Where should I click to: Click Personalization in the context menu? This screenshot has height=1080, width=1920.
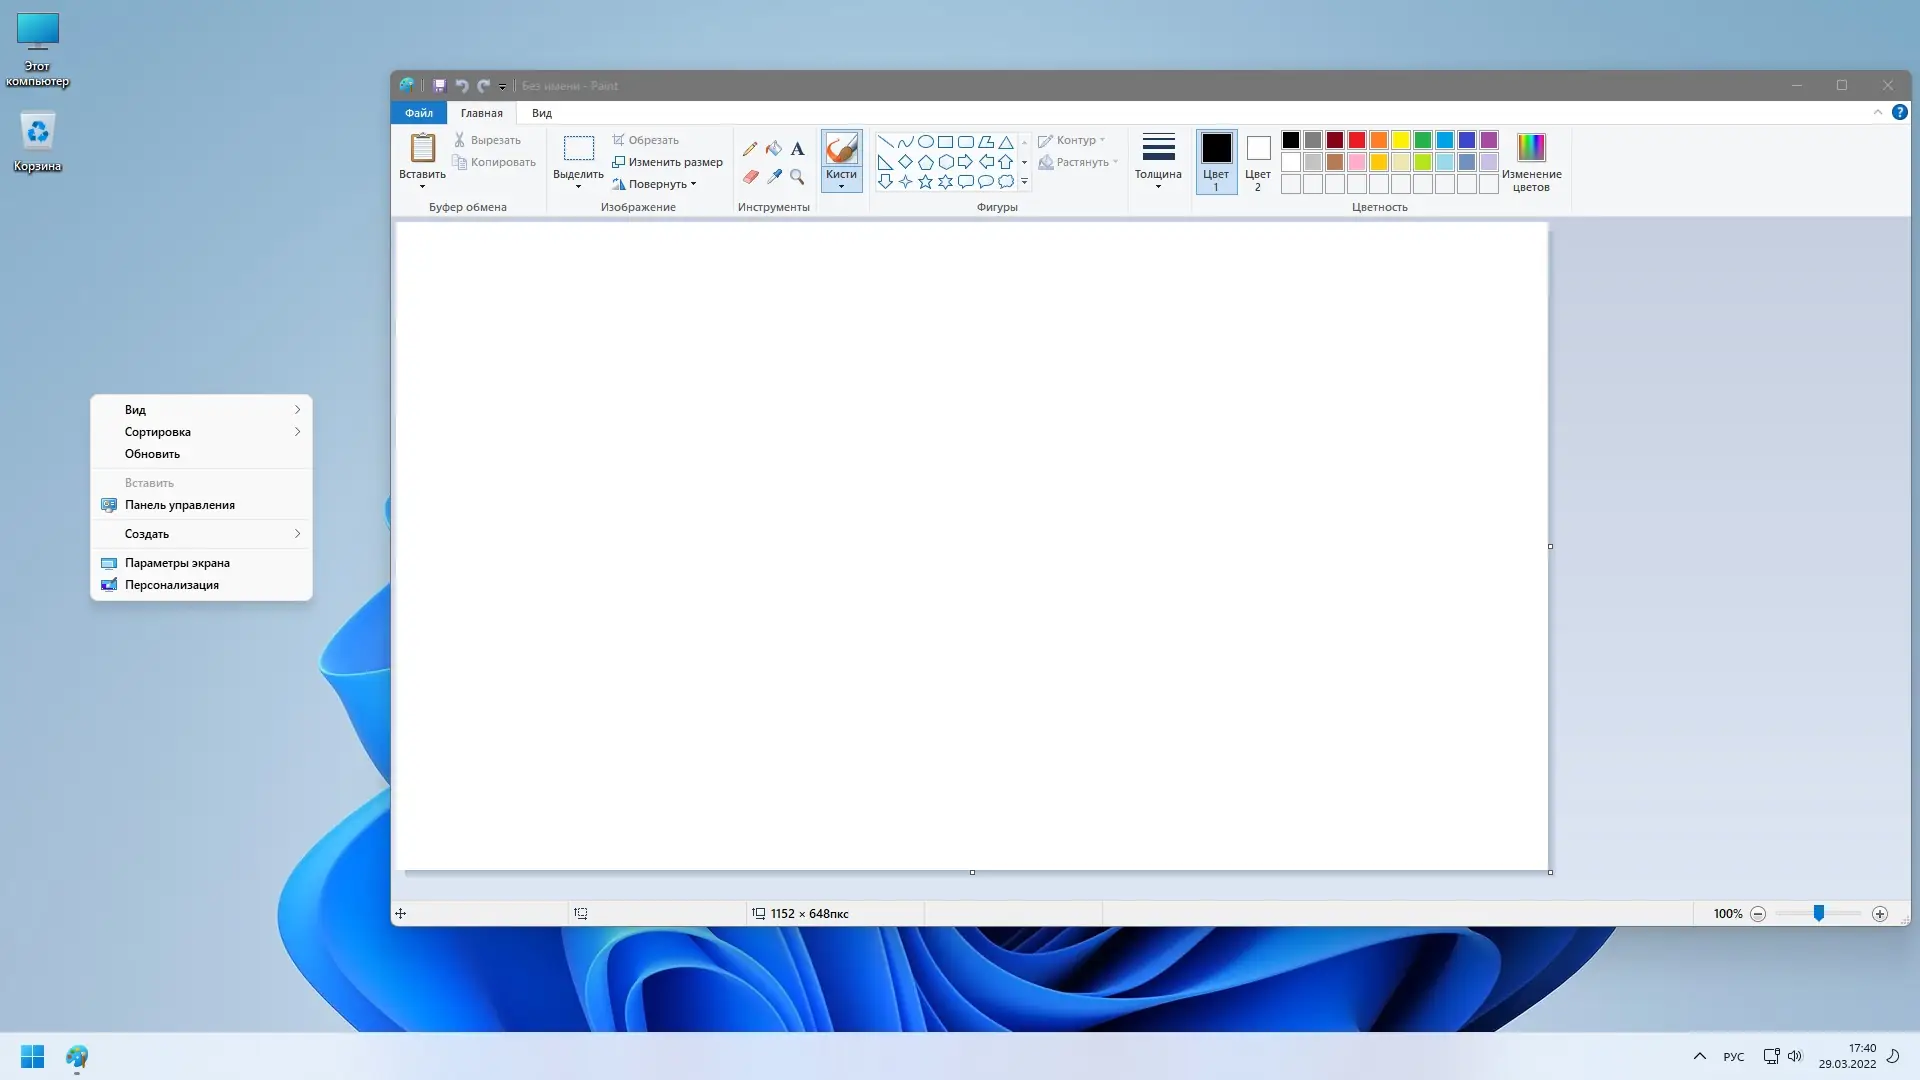coord(172,585)
